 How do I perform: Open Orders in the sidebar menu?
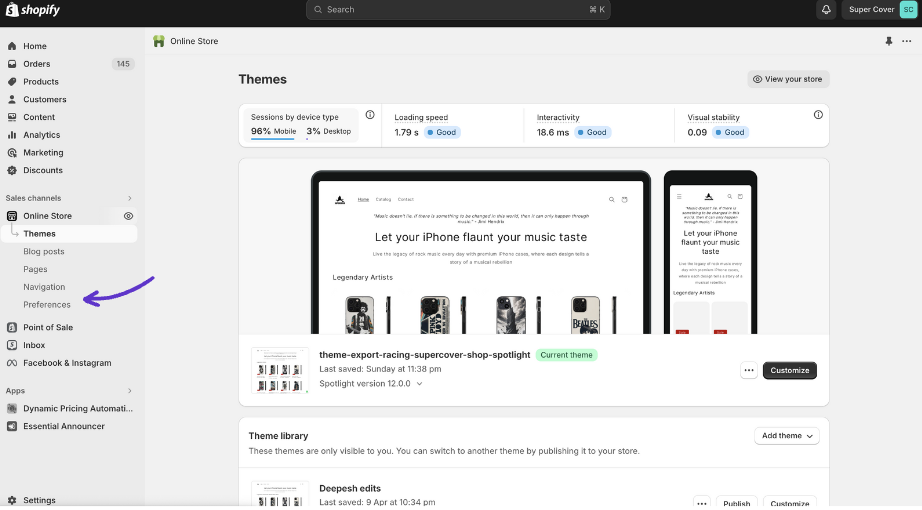click(36, 64)
